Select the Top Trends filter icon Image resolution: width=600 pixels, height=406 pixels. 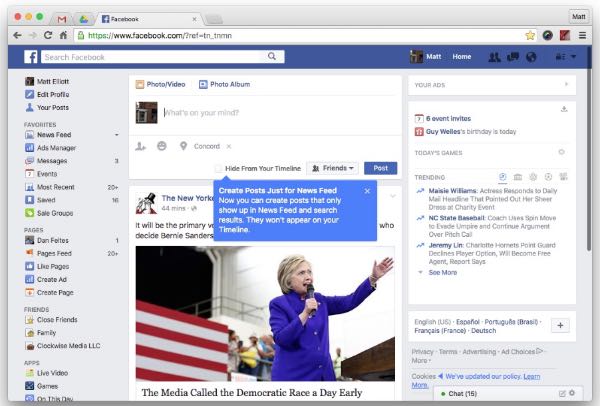503,177
